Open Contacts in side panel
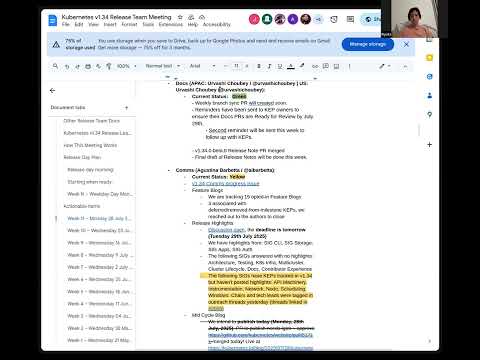The image size is (480, 360). (429, 96)
